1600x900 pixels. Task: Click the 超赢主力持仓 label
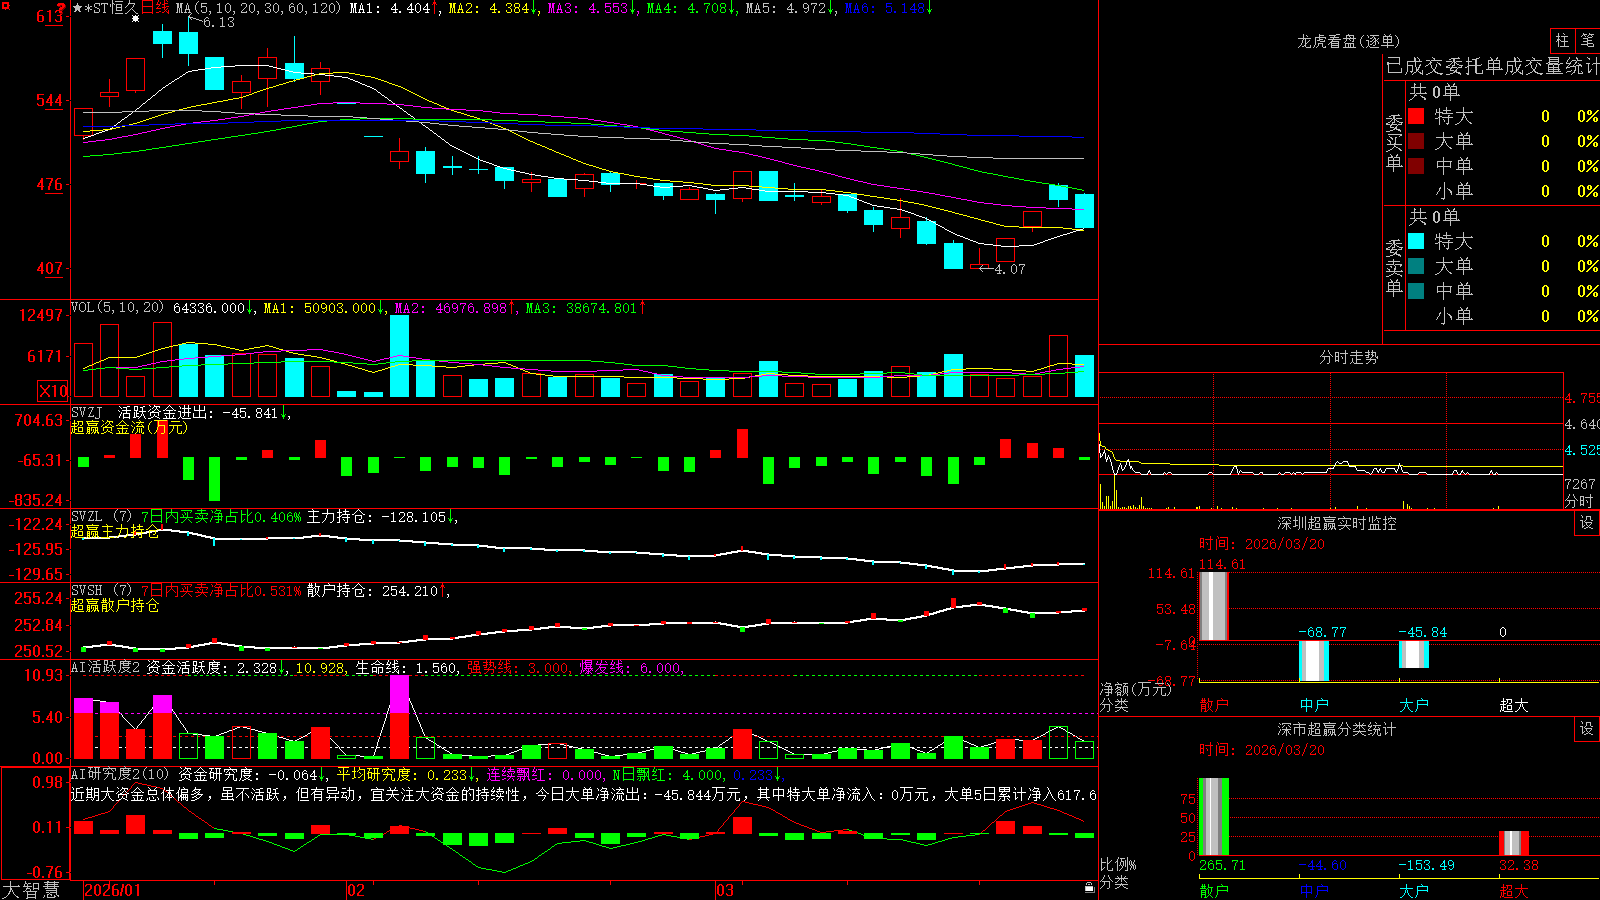[x=115, y=531]
